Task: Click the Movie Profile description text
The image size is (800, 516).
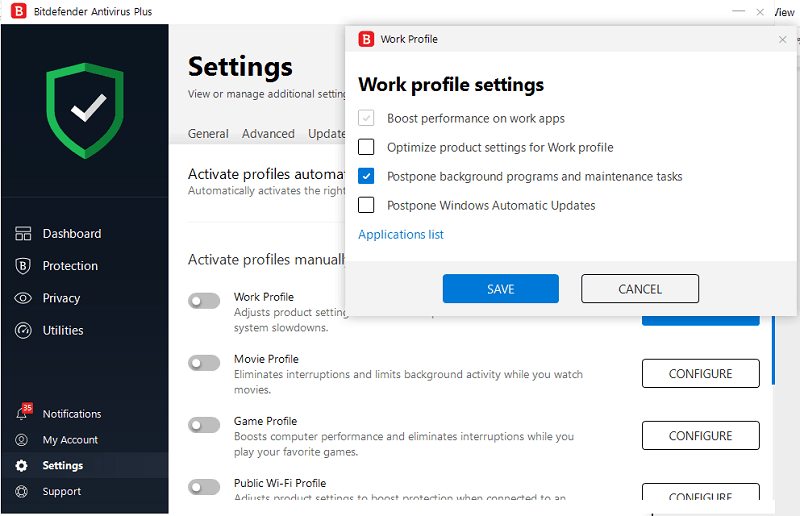Action: [408, 382]
